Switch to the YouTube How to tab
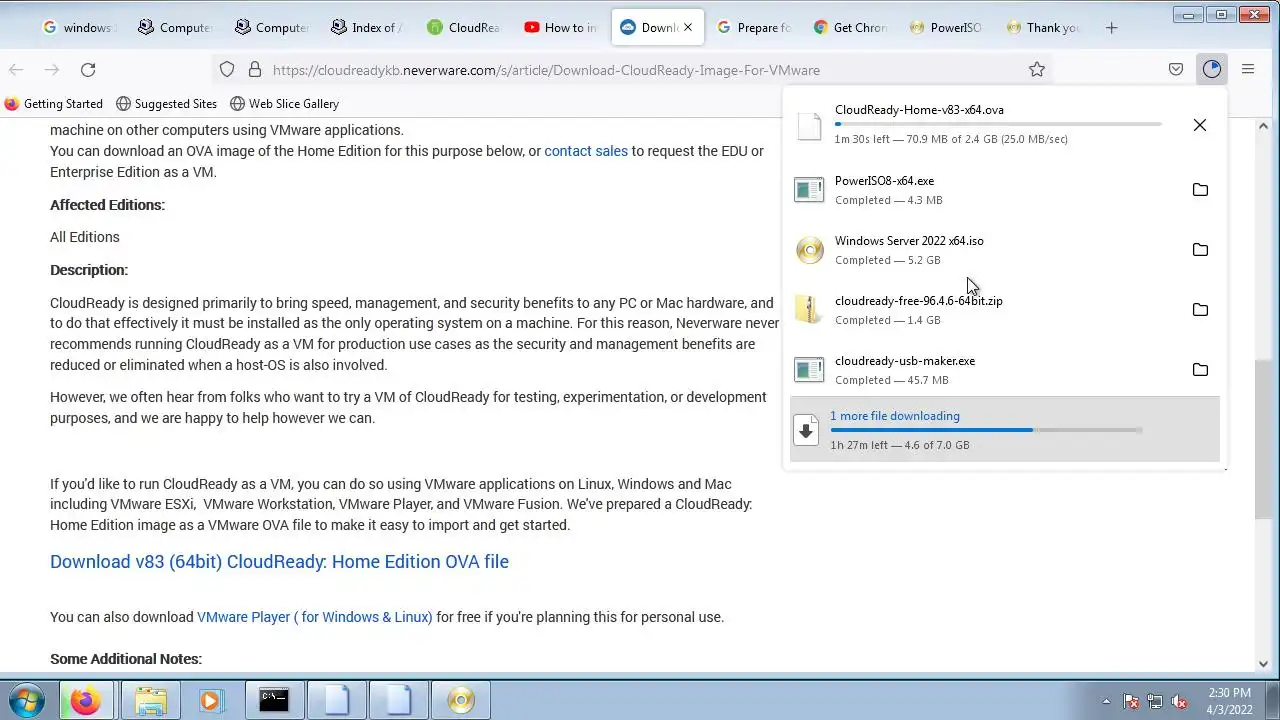 coord(560,27)
